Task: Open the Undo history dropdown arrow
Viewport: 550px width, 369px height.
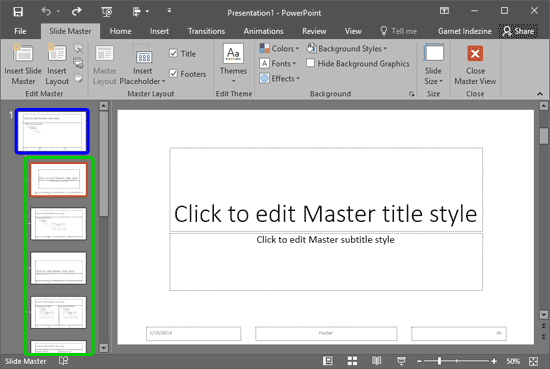Action: pyautogui.click(x=58, y=12)
